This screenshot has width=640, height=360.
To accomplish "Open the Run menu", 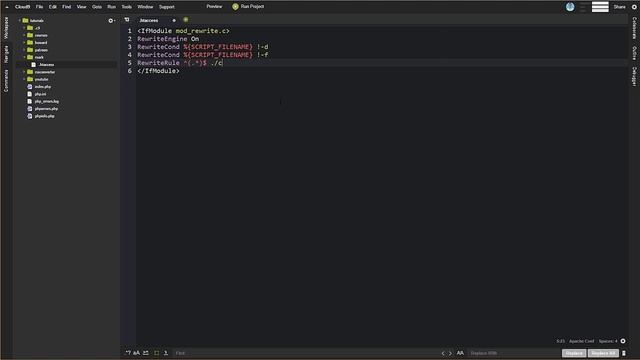I will coord(111,7).
